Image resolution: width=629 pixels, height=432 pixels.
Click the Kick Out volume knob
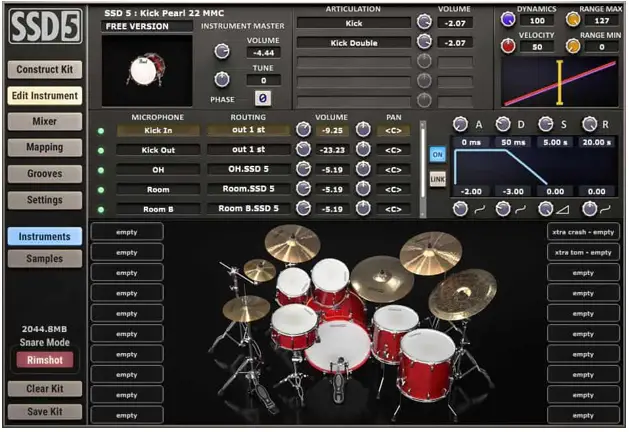point(303,149)
